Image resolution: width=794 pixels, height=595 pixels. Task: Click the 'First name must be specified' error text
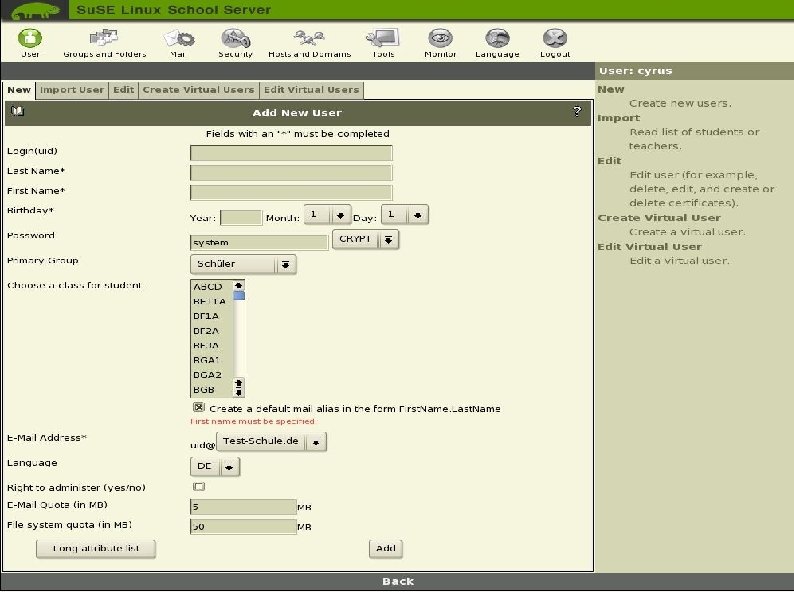pos(252,421)
